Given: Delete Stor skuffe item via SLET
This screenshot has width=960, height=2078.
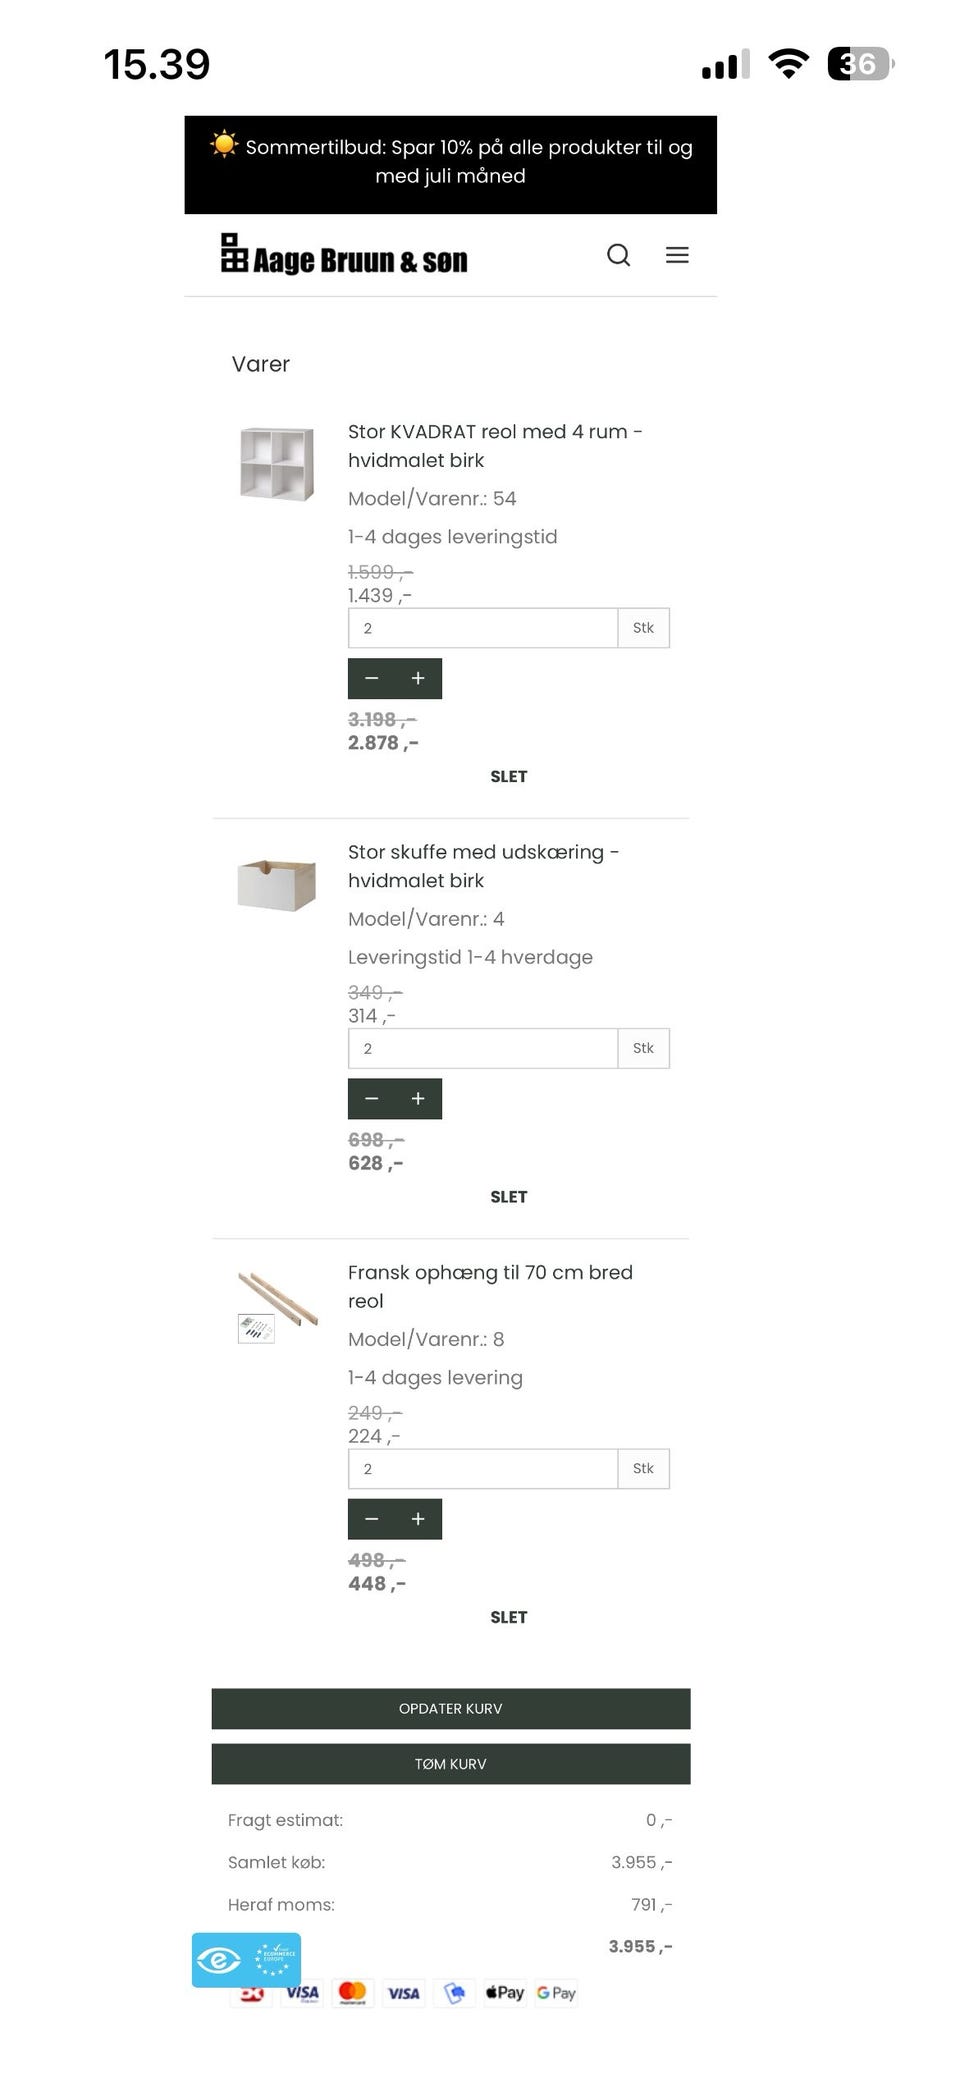Looking at the screenshot, I should [x=508, y=1196].
